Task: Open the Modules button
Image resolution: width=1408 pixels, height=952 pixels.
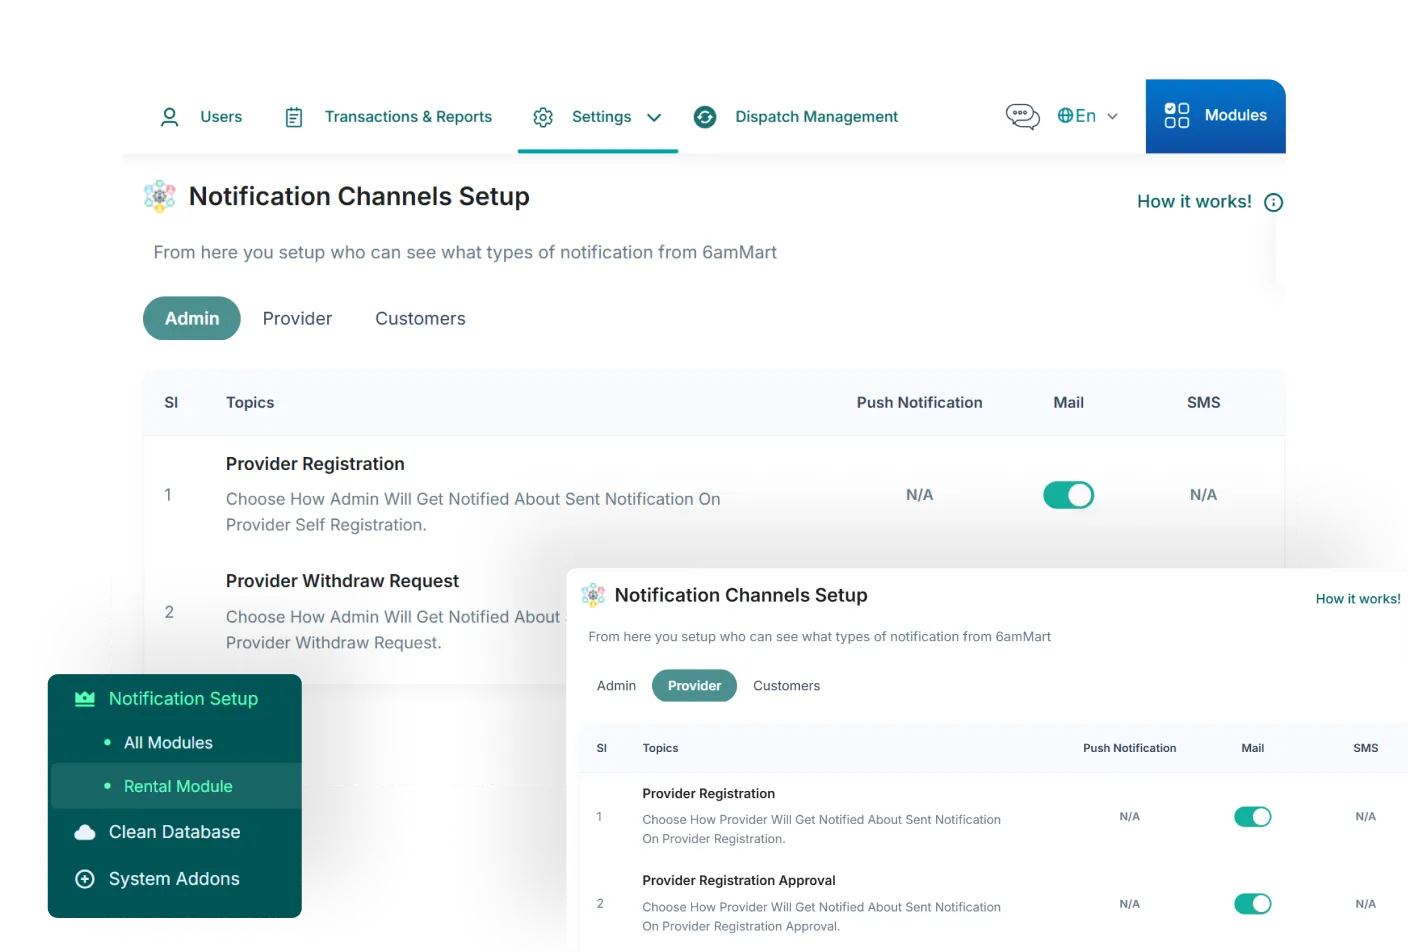Action: point(1215,116)
